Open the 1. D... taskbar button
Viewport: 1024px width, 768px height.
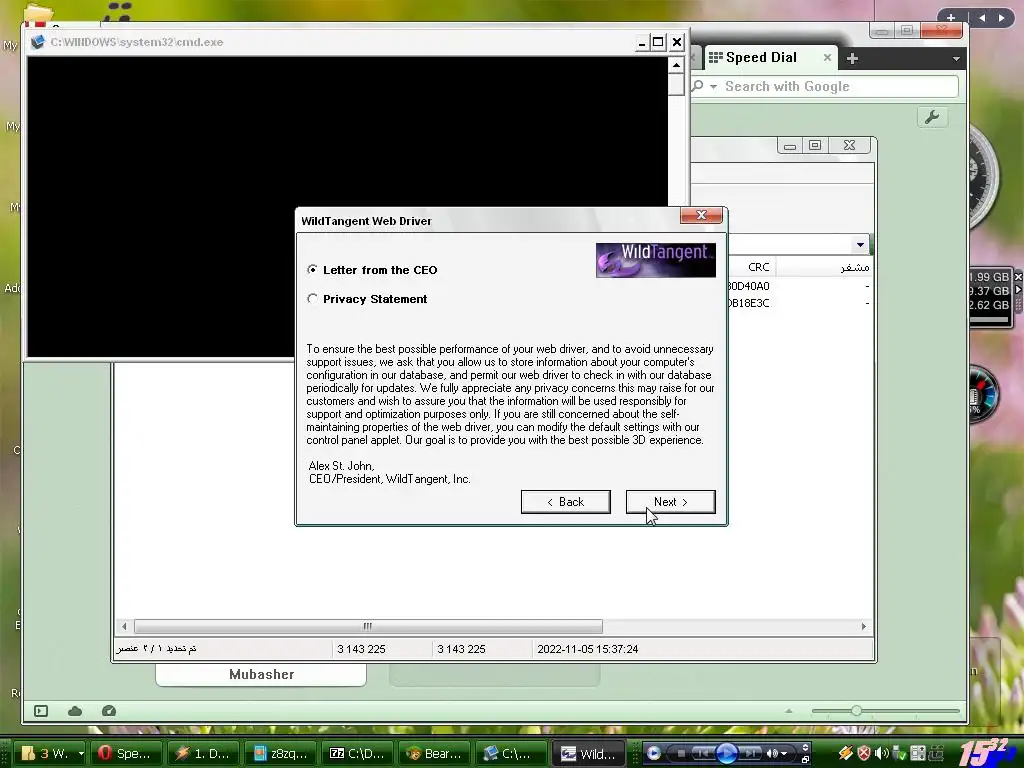pos(202,753)
